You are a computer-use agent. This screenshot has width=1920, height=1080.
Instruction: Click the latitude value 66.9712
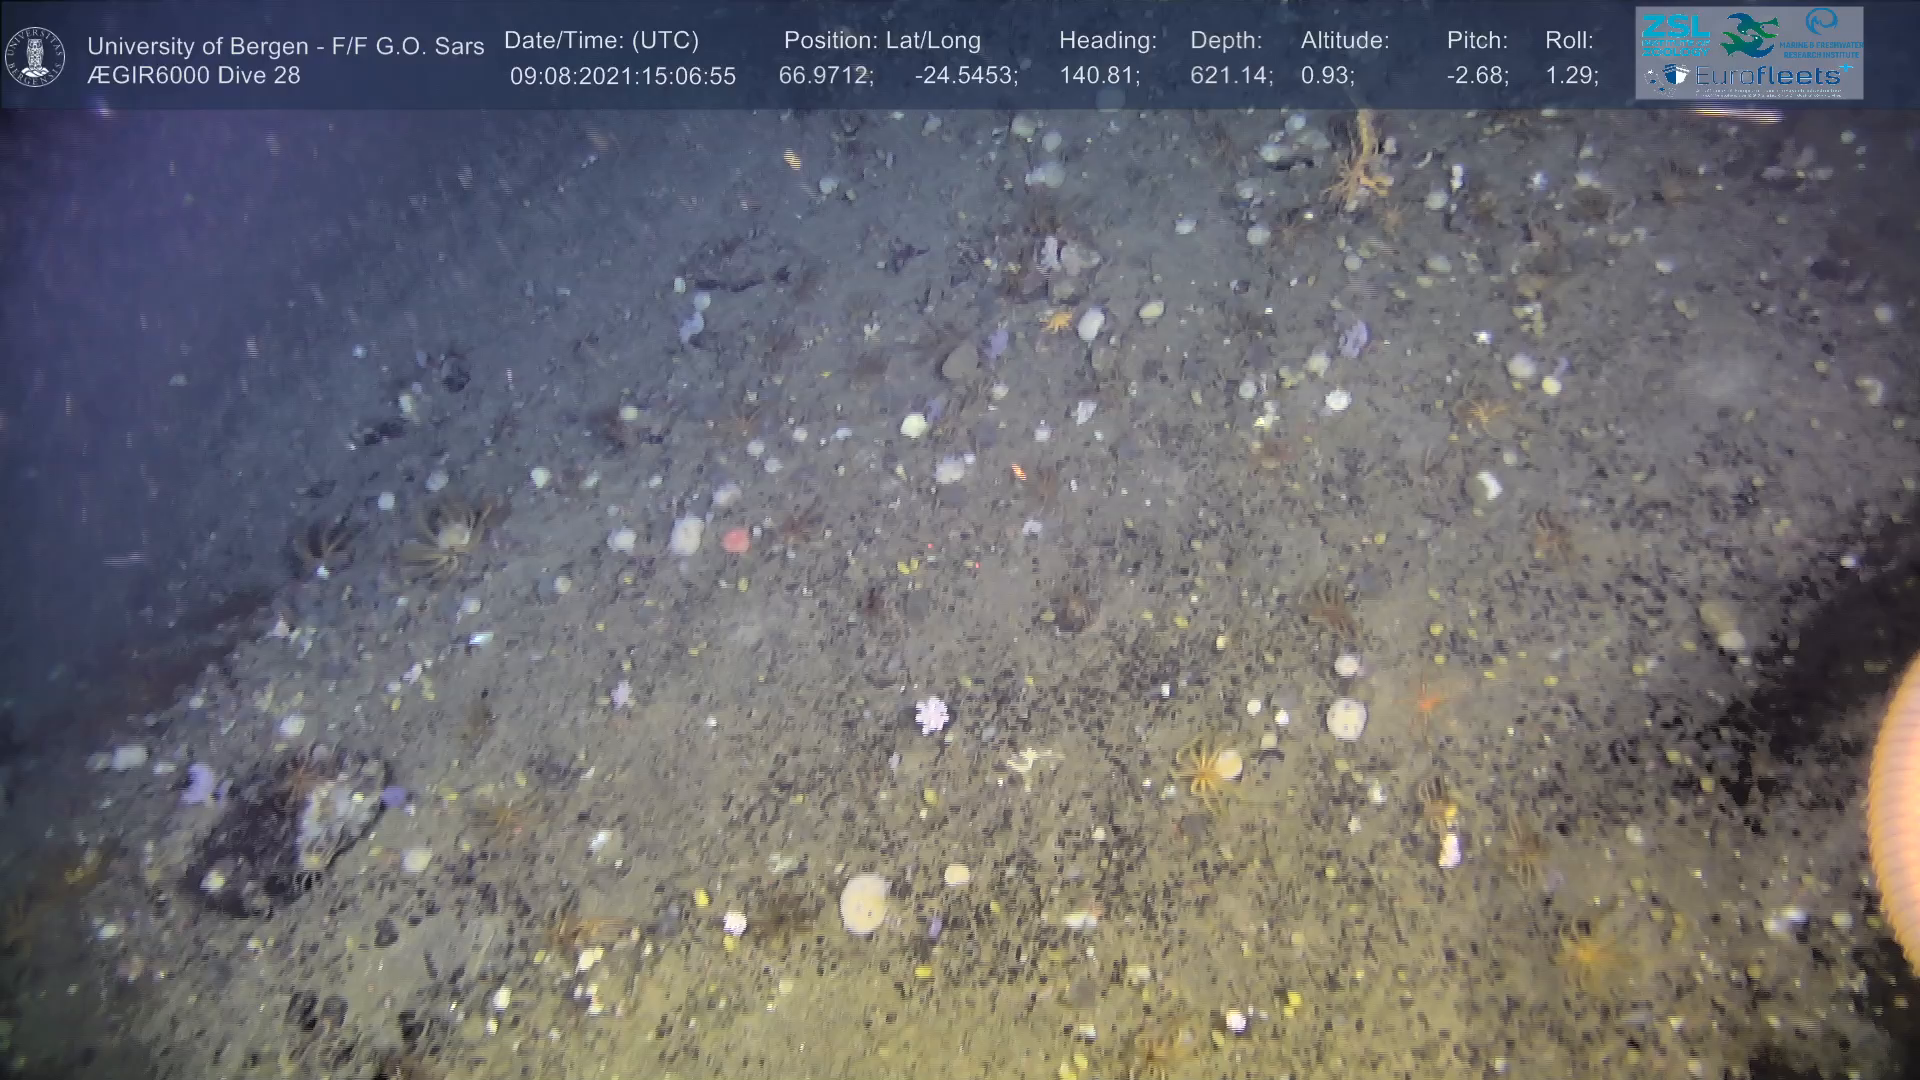coord(825,76)
